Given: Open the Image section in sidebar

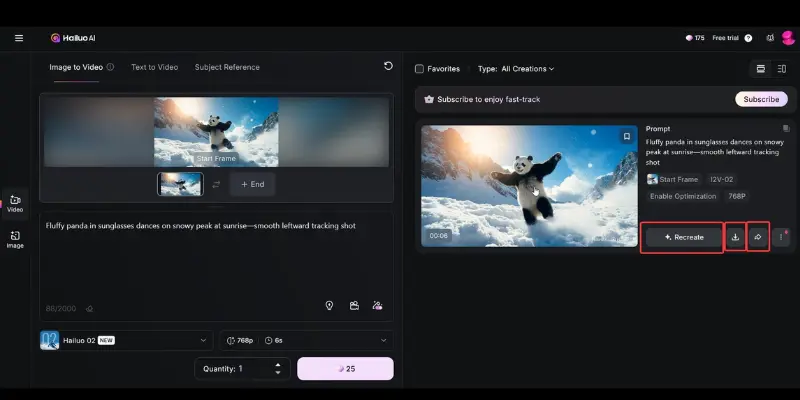Looking at the screenshot, I should click(15, 239).
